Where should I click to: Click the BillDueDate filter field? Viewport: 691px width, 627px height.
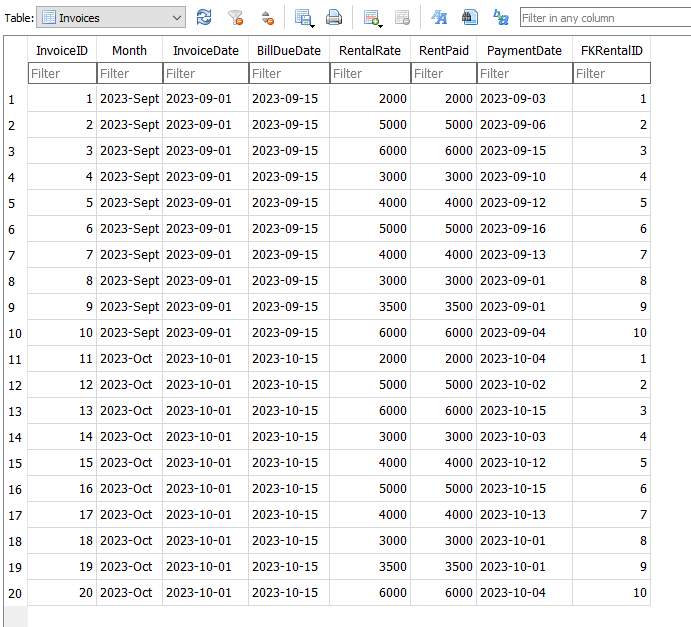(289, 73)
